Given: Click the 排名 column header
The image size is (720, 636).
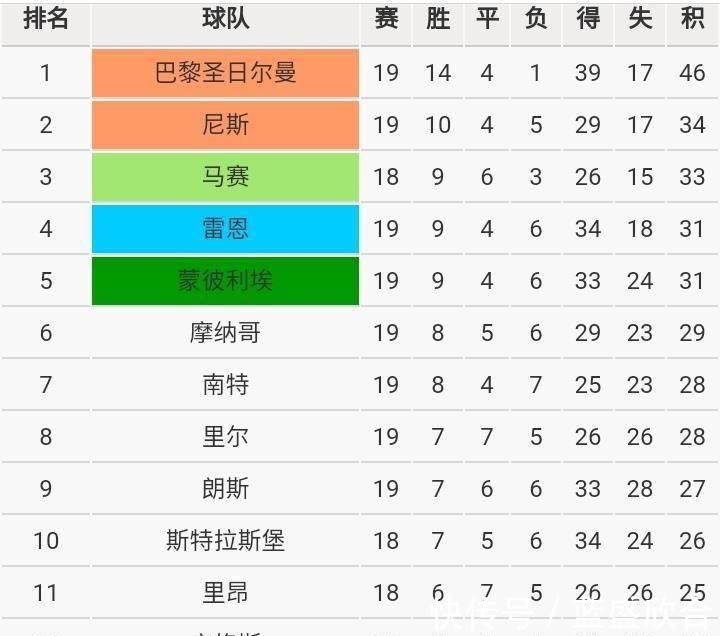Looking at the screenshot, I should click(45, 19).
